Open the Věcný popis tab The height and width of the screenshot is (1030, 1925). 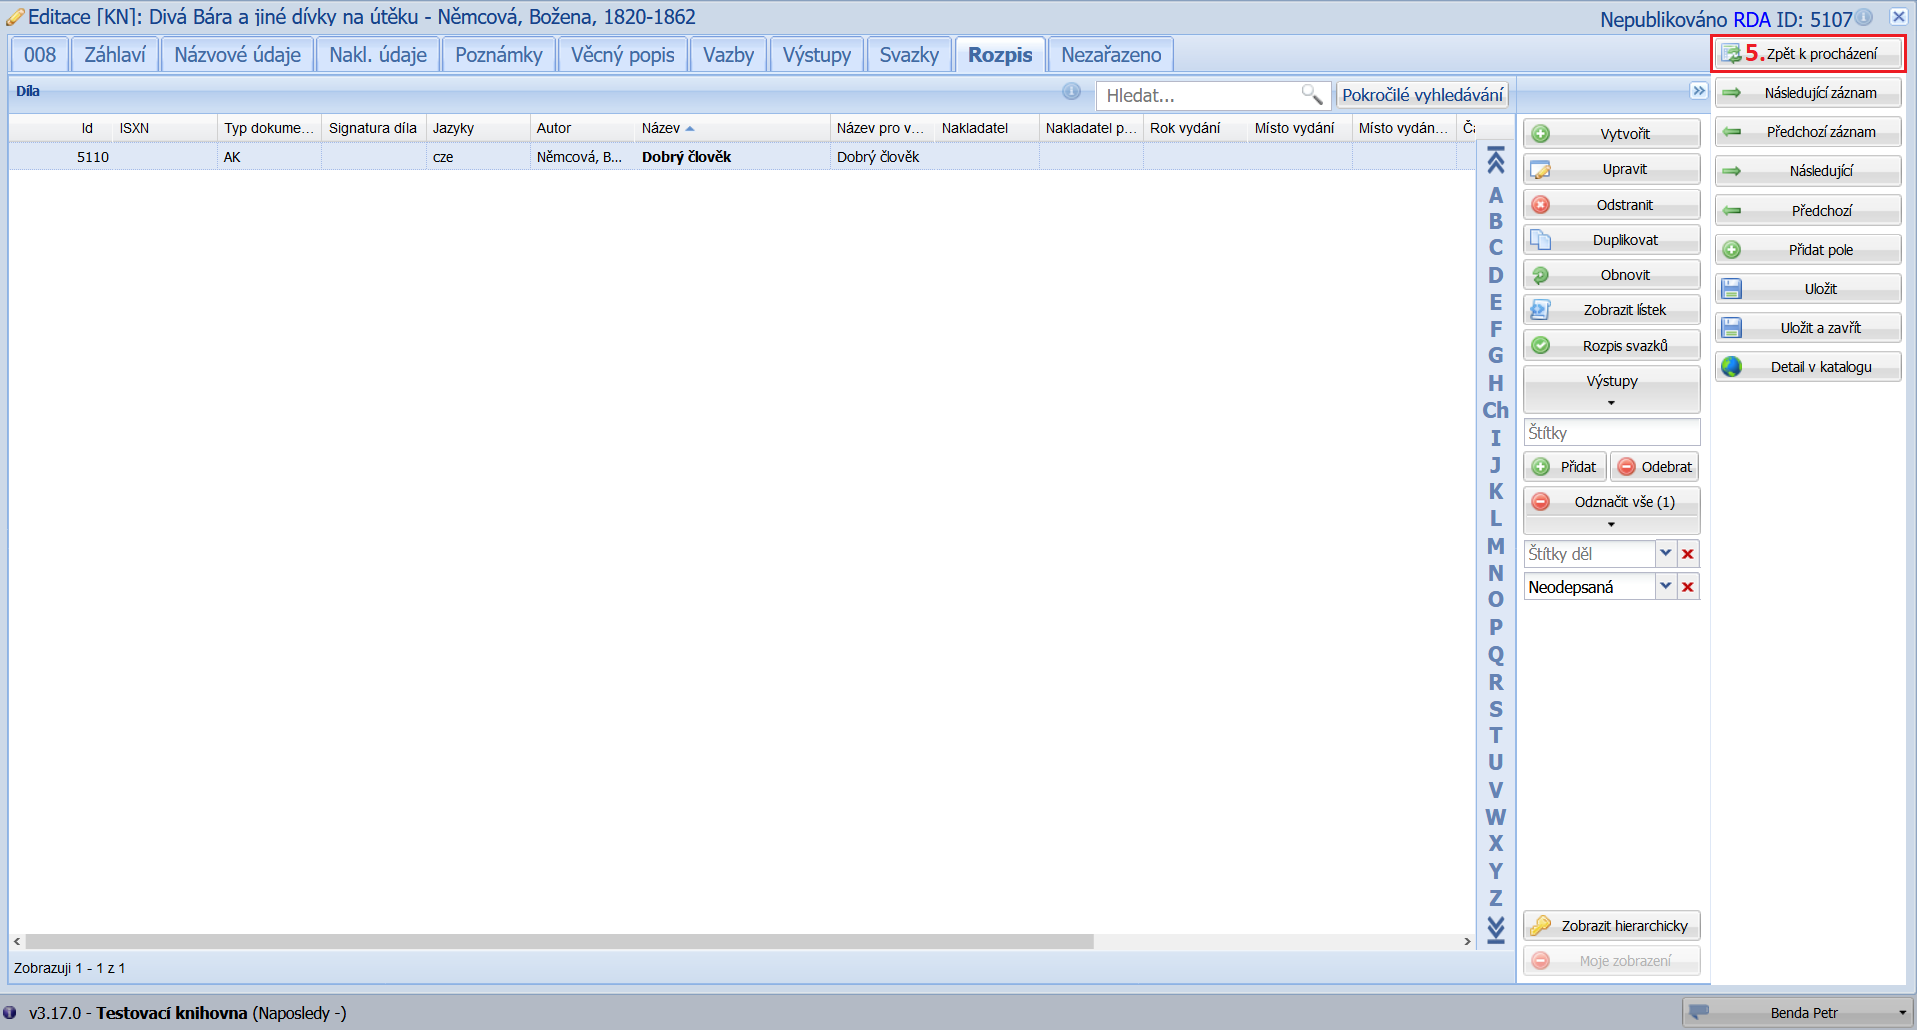622,55
